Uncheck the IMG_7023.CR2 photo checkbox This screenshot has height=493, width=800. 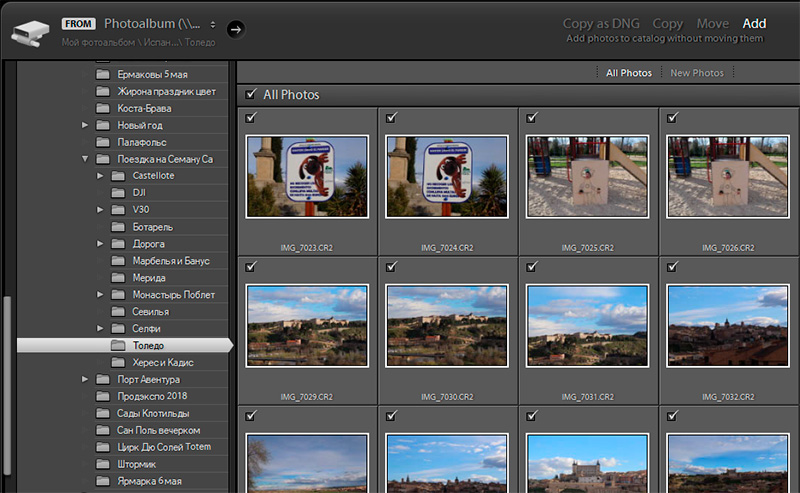[x=250, y=118]
